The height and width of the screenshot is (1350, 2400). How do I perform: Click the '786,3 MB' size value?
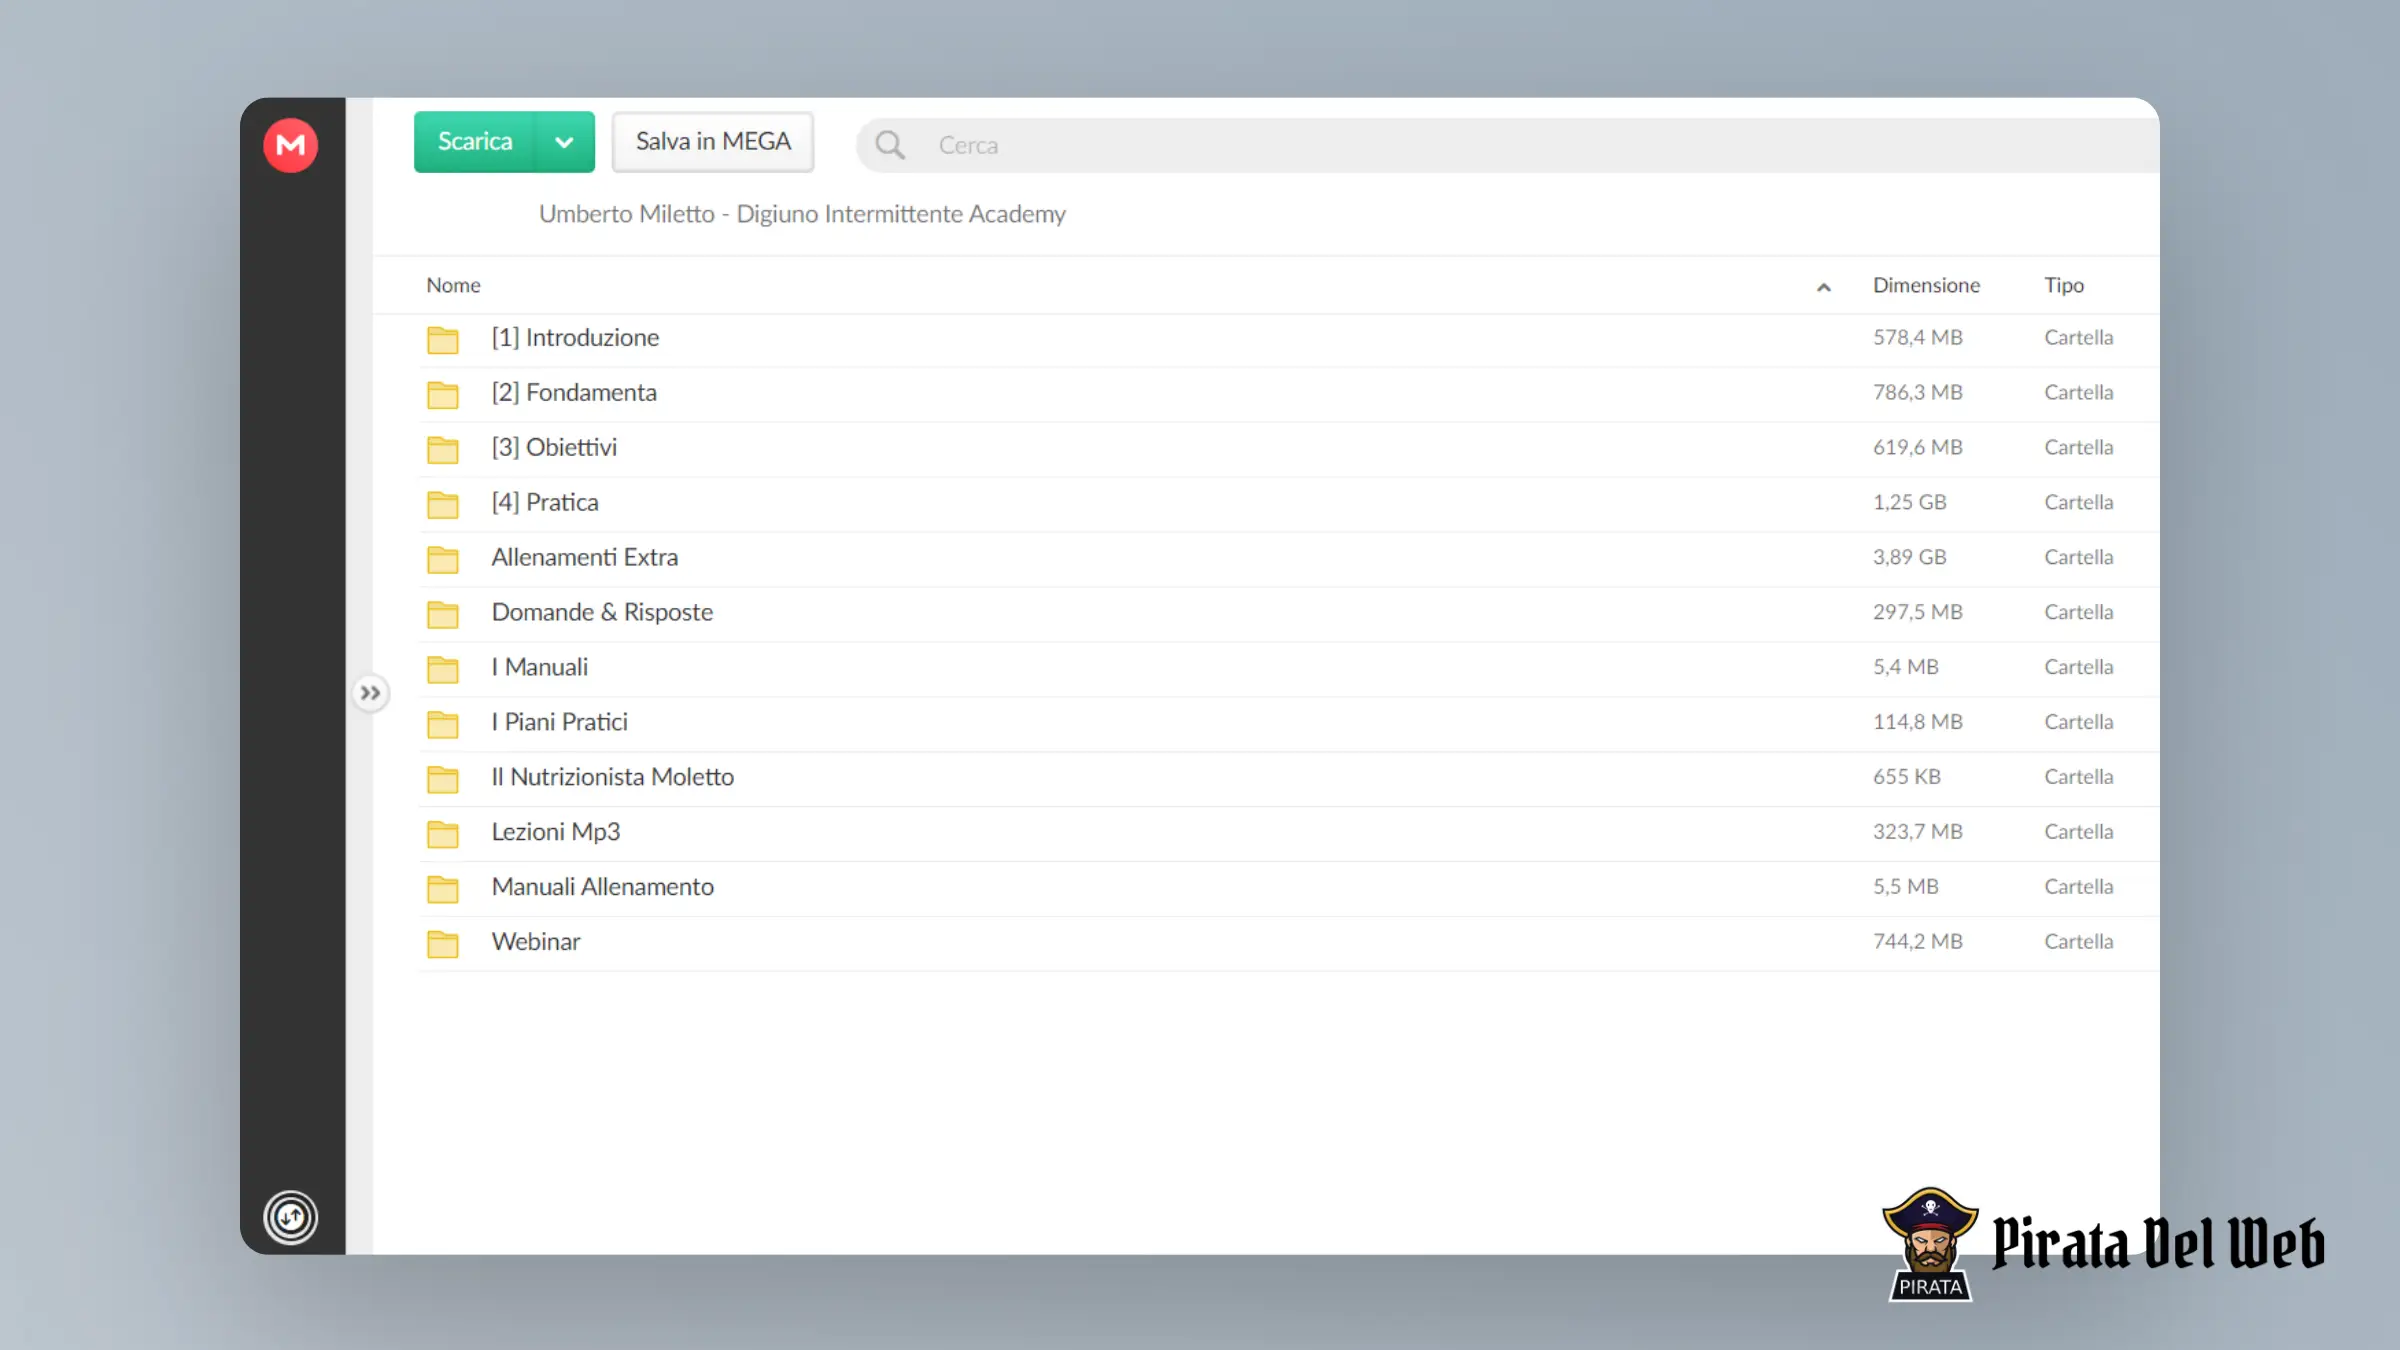(x=1918, y=393)
